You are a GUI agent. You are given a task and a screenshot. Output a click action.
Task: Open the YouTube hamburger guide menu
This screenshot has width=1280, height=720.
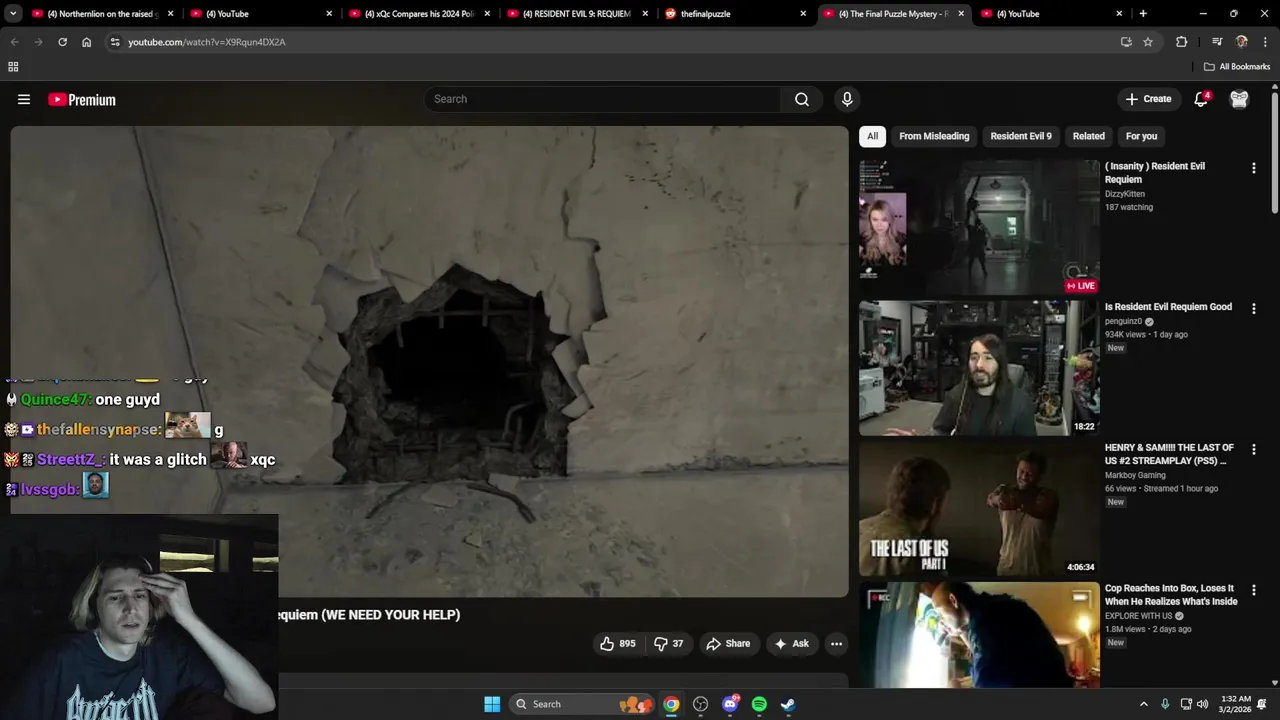24,99
